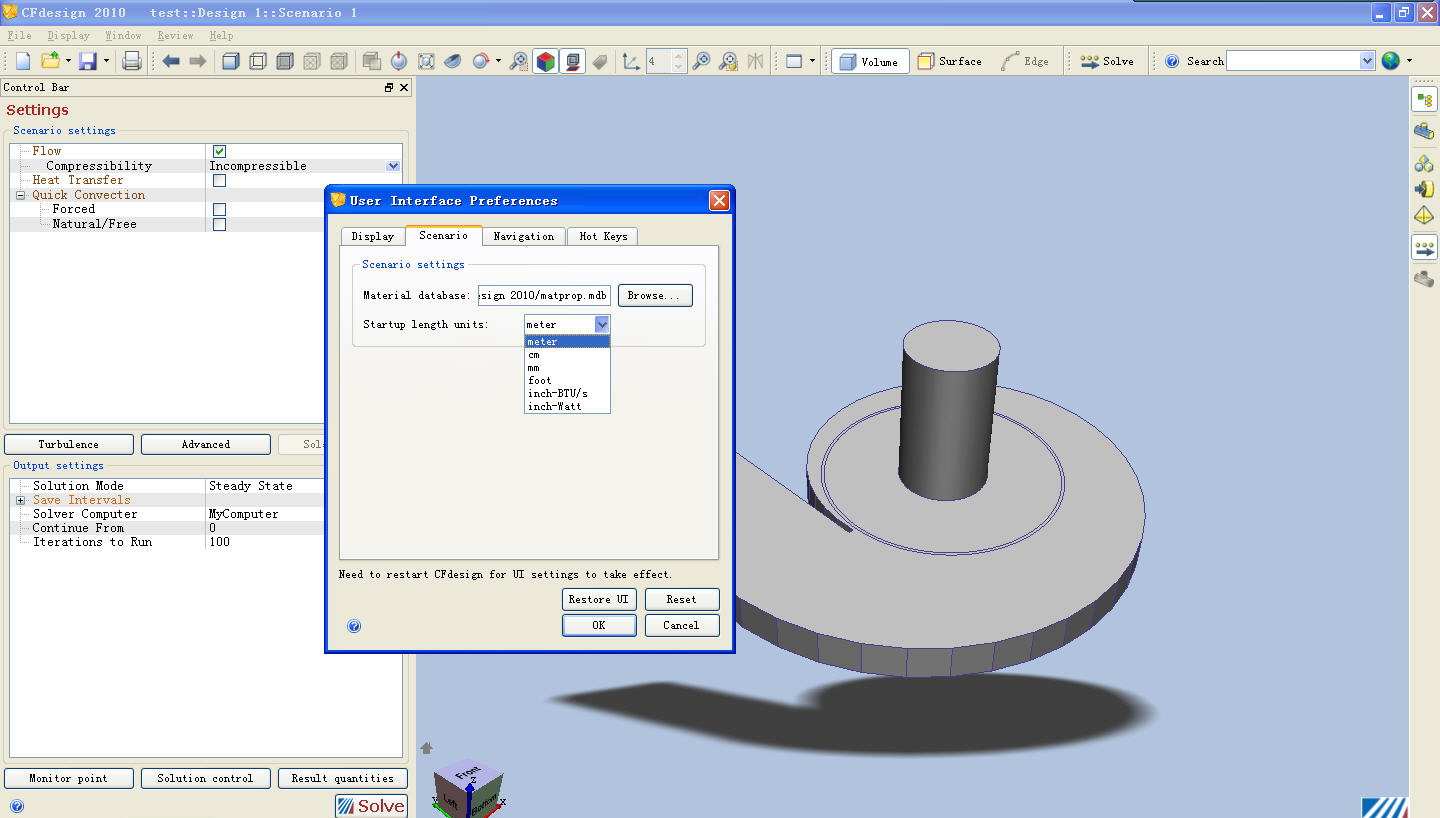Open the Display menu
Viewport: 1440px width, 818px height.
click(x=68, y=35)
